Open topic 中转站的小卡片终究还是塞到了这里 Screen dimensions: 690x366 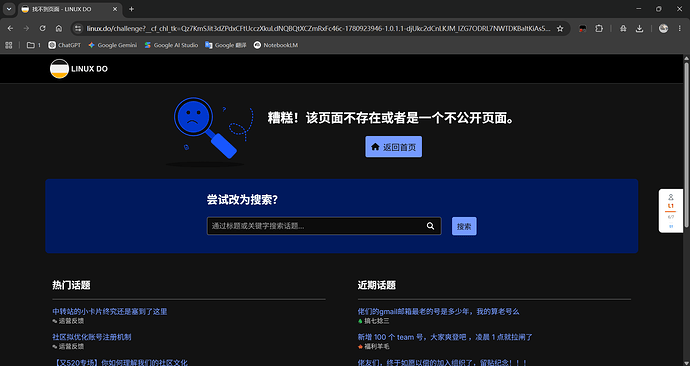pyautogui.click(x=110, y=311)
